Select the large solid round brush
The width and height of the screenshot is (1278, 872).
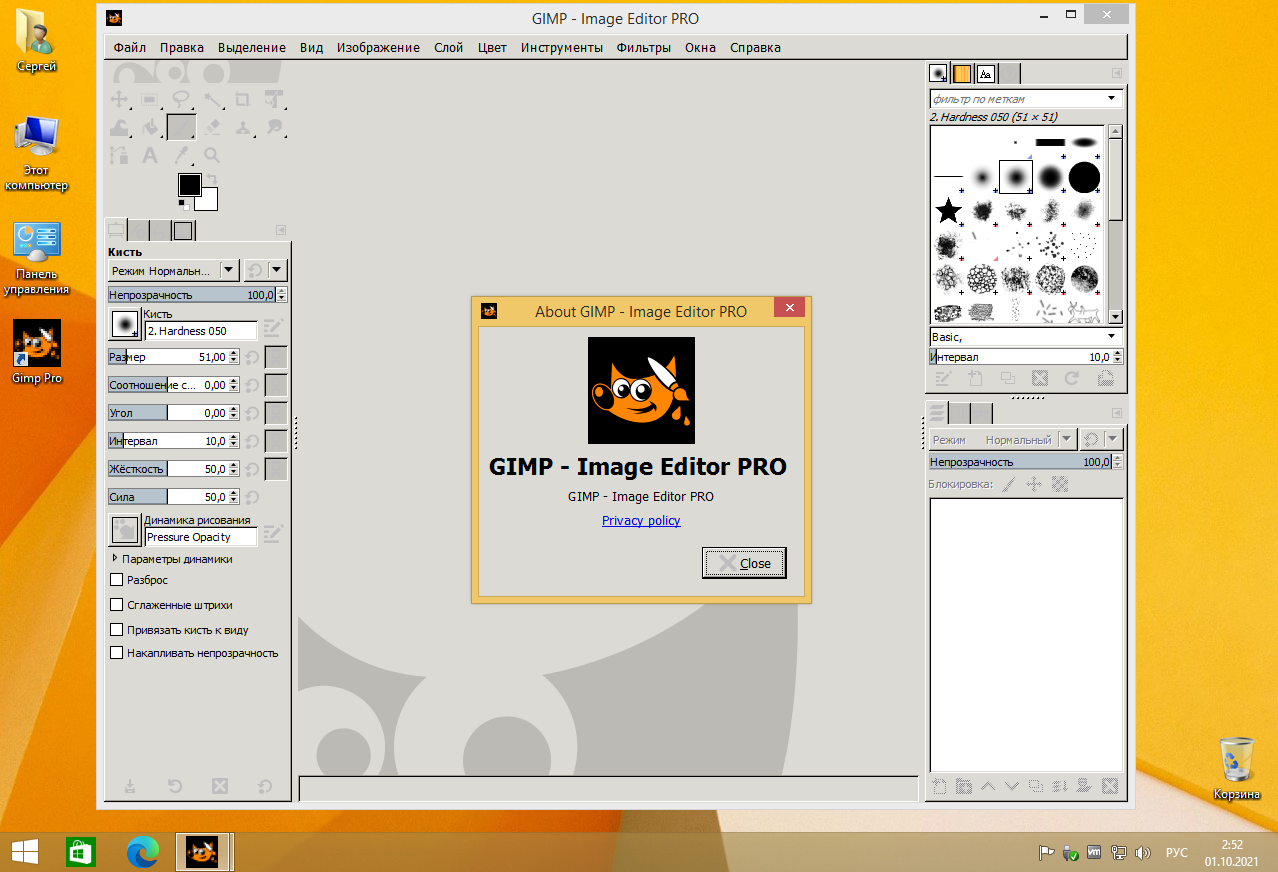point(1084,177)
